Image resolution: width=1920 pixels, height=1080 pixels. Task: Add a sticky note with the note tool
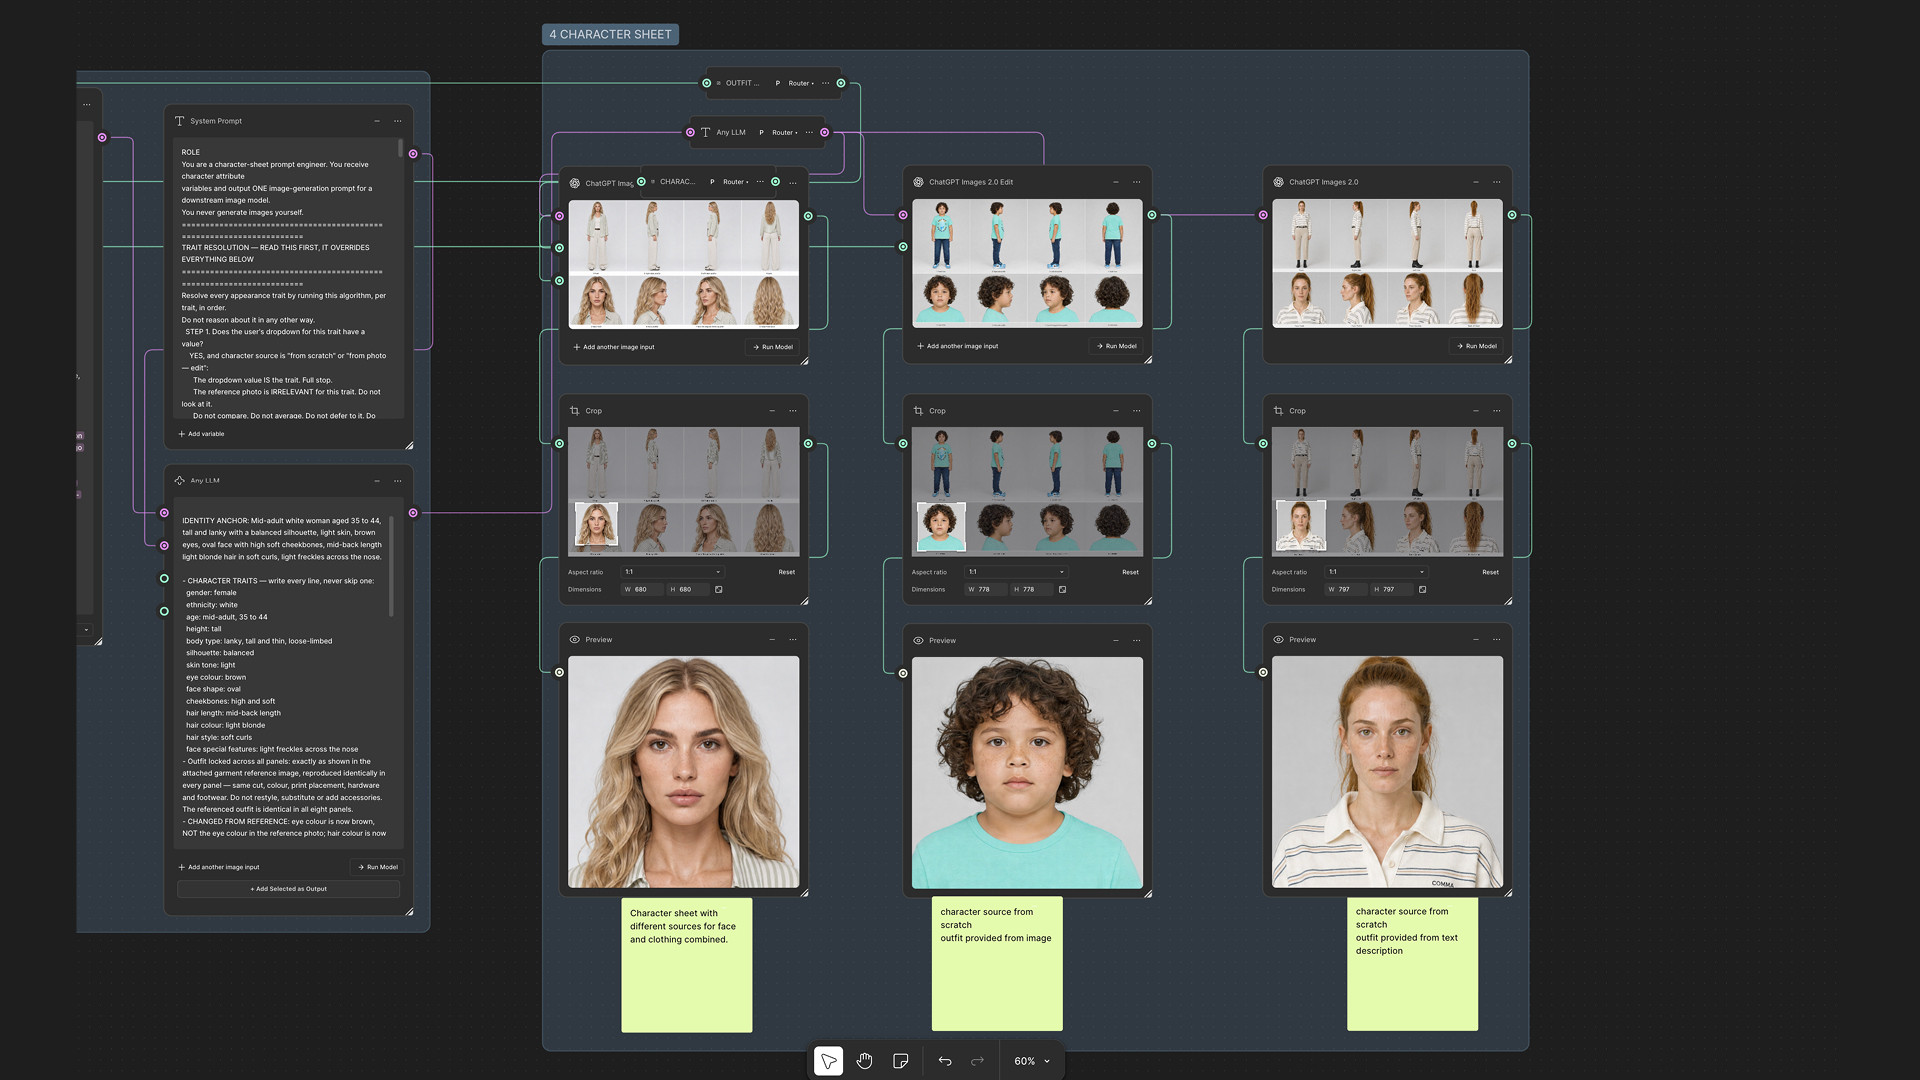tap(900, 1061)
